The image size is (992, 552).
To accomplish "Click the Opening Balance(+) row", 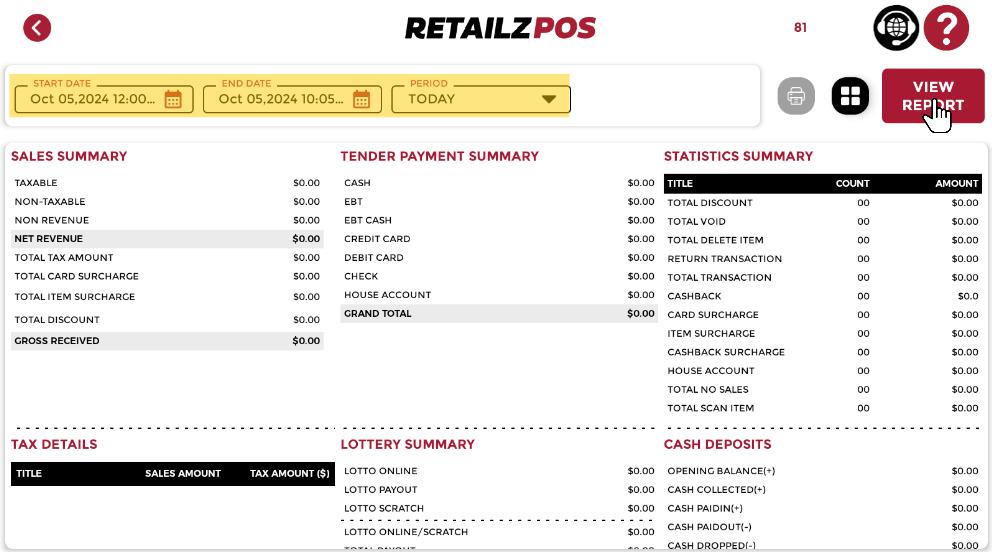I will pos(822,471).
